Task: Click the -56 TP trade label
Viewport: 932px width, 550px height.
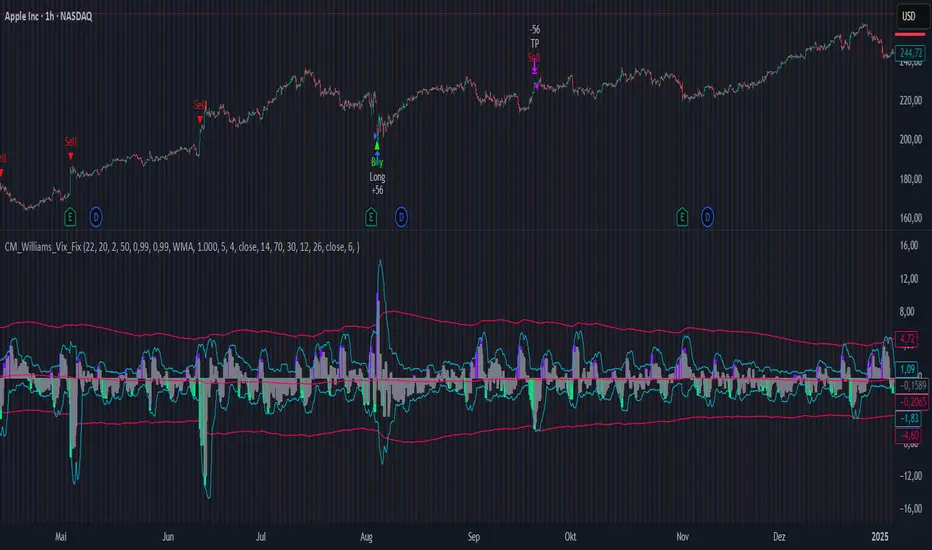Action: tap(535, 36)
